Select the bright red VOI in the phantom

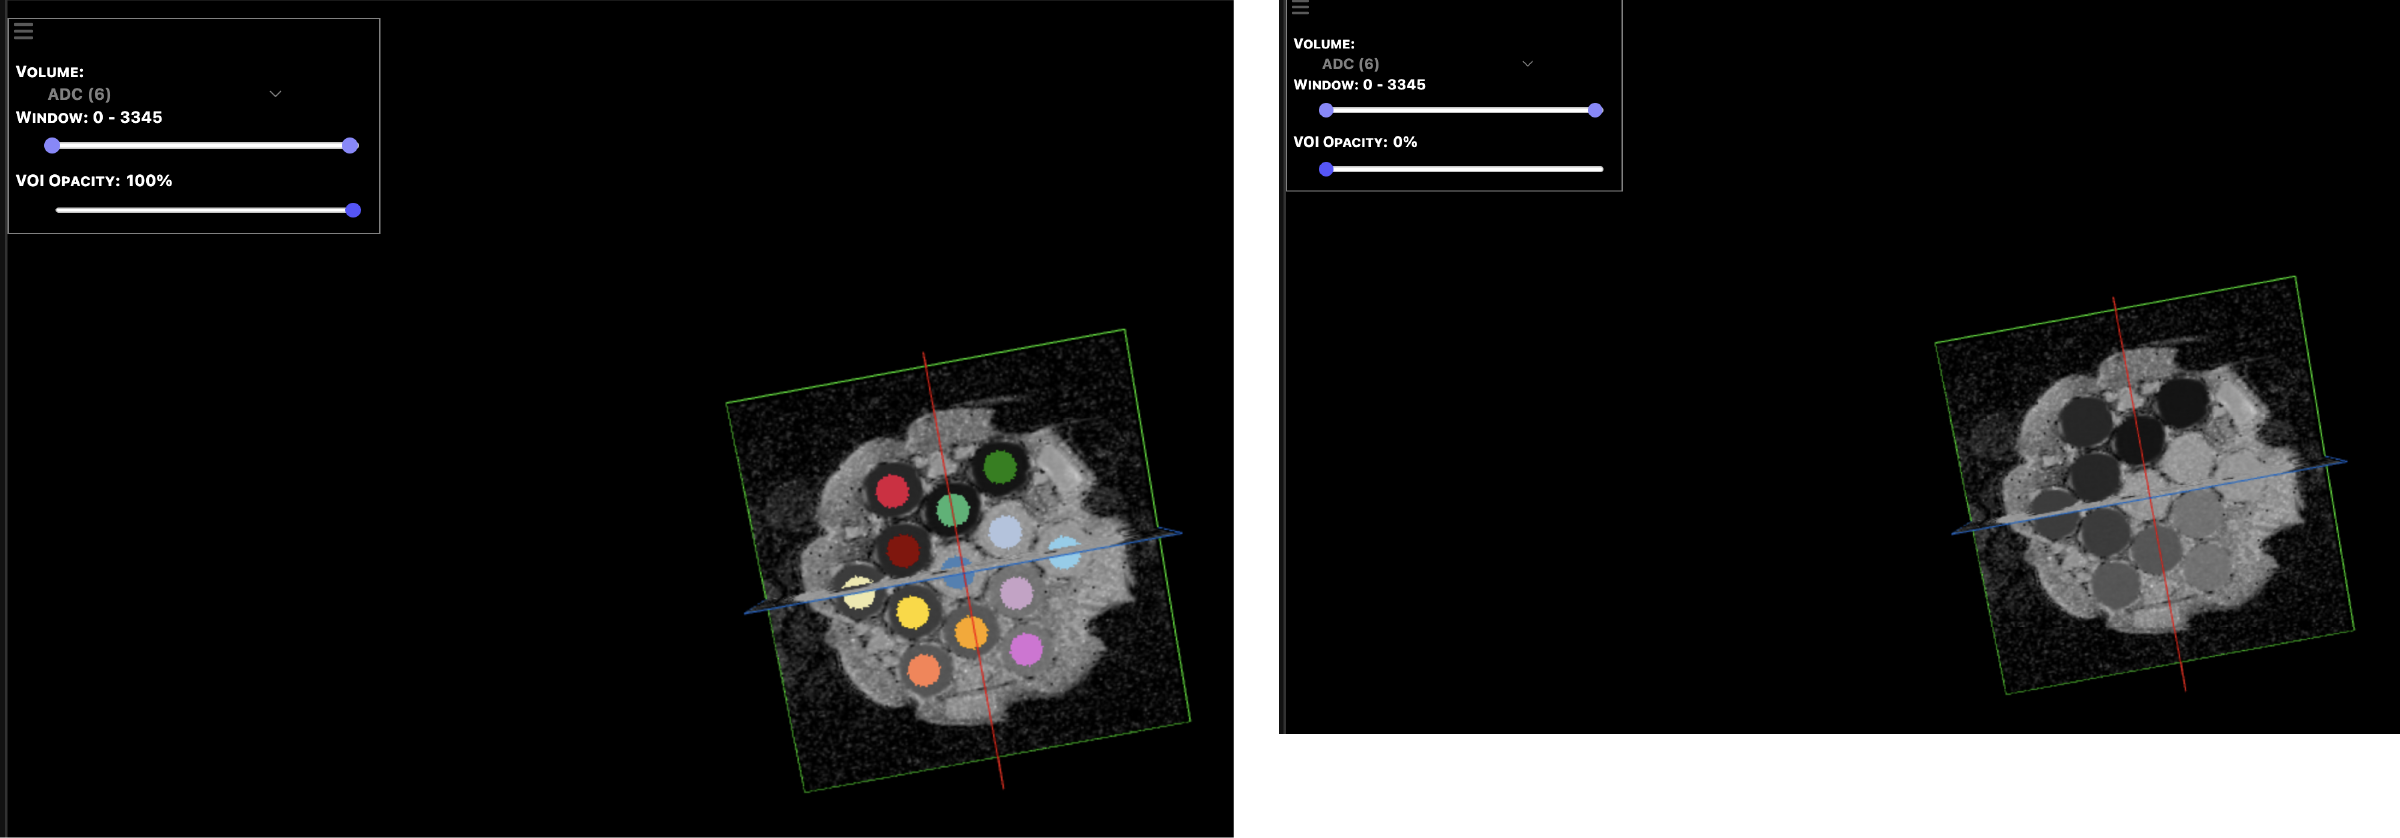pos(892,491)
